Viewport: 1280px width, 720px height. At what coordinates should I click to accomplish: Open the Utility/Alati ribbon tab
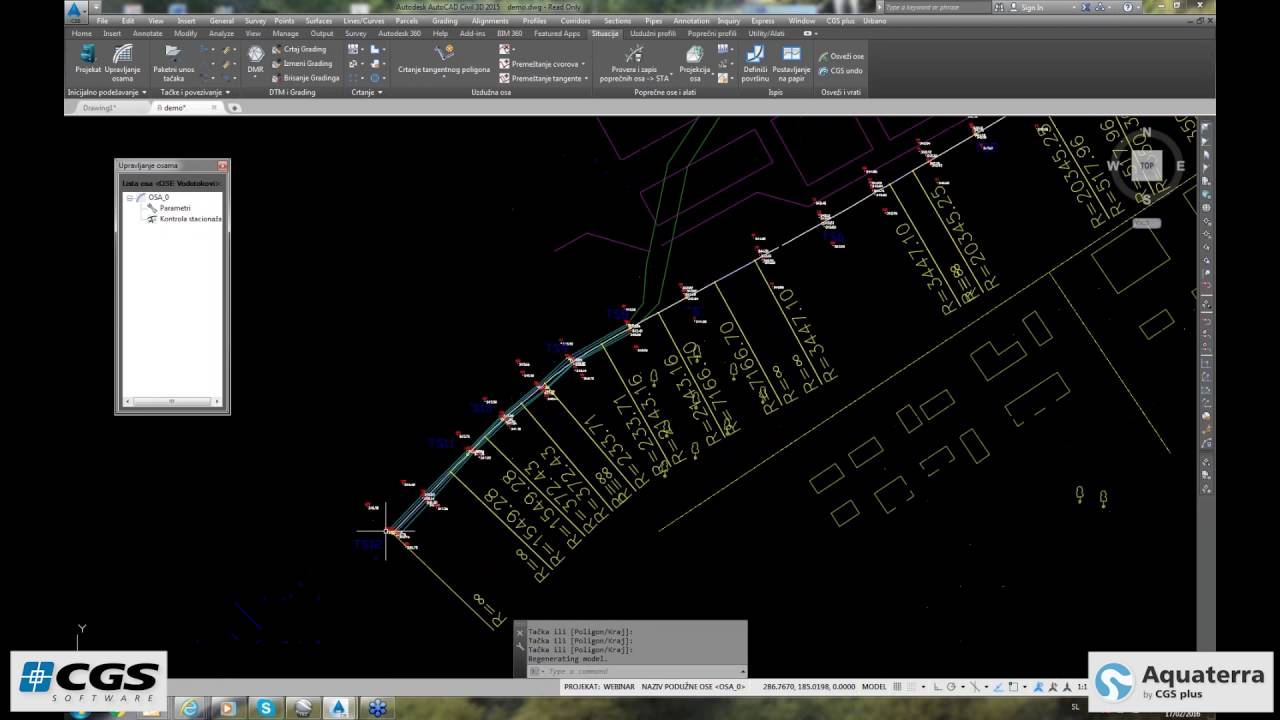[x=767, y=33]
